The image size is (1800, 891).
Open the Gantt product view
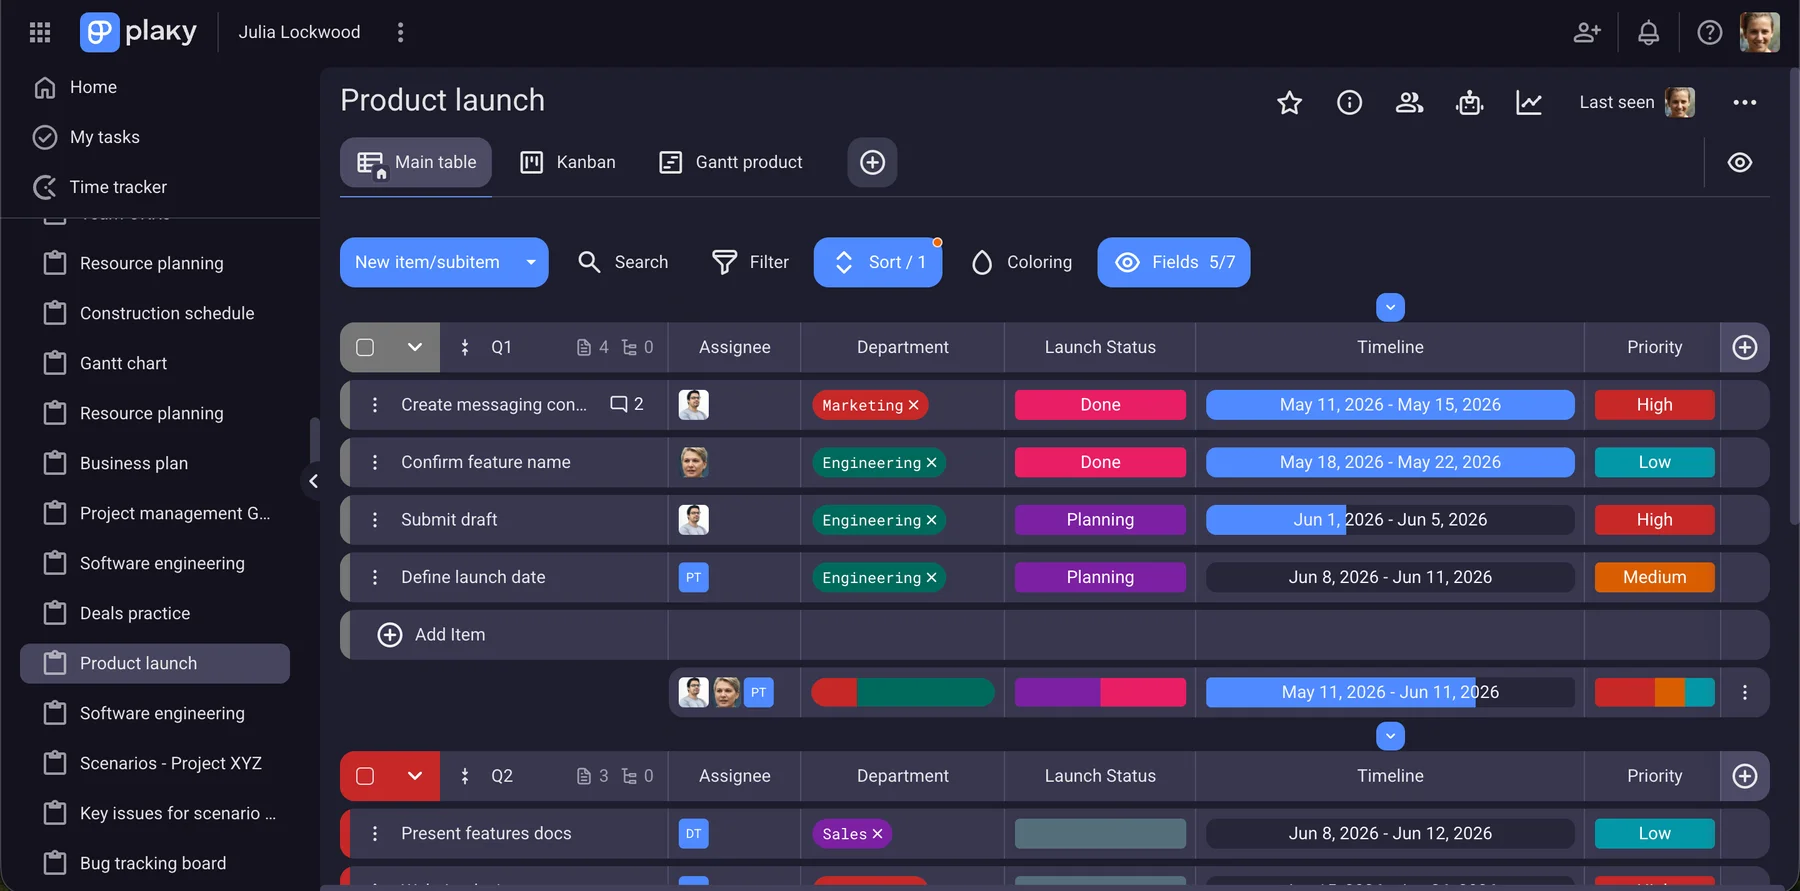pos(731,162)
